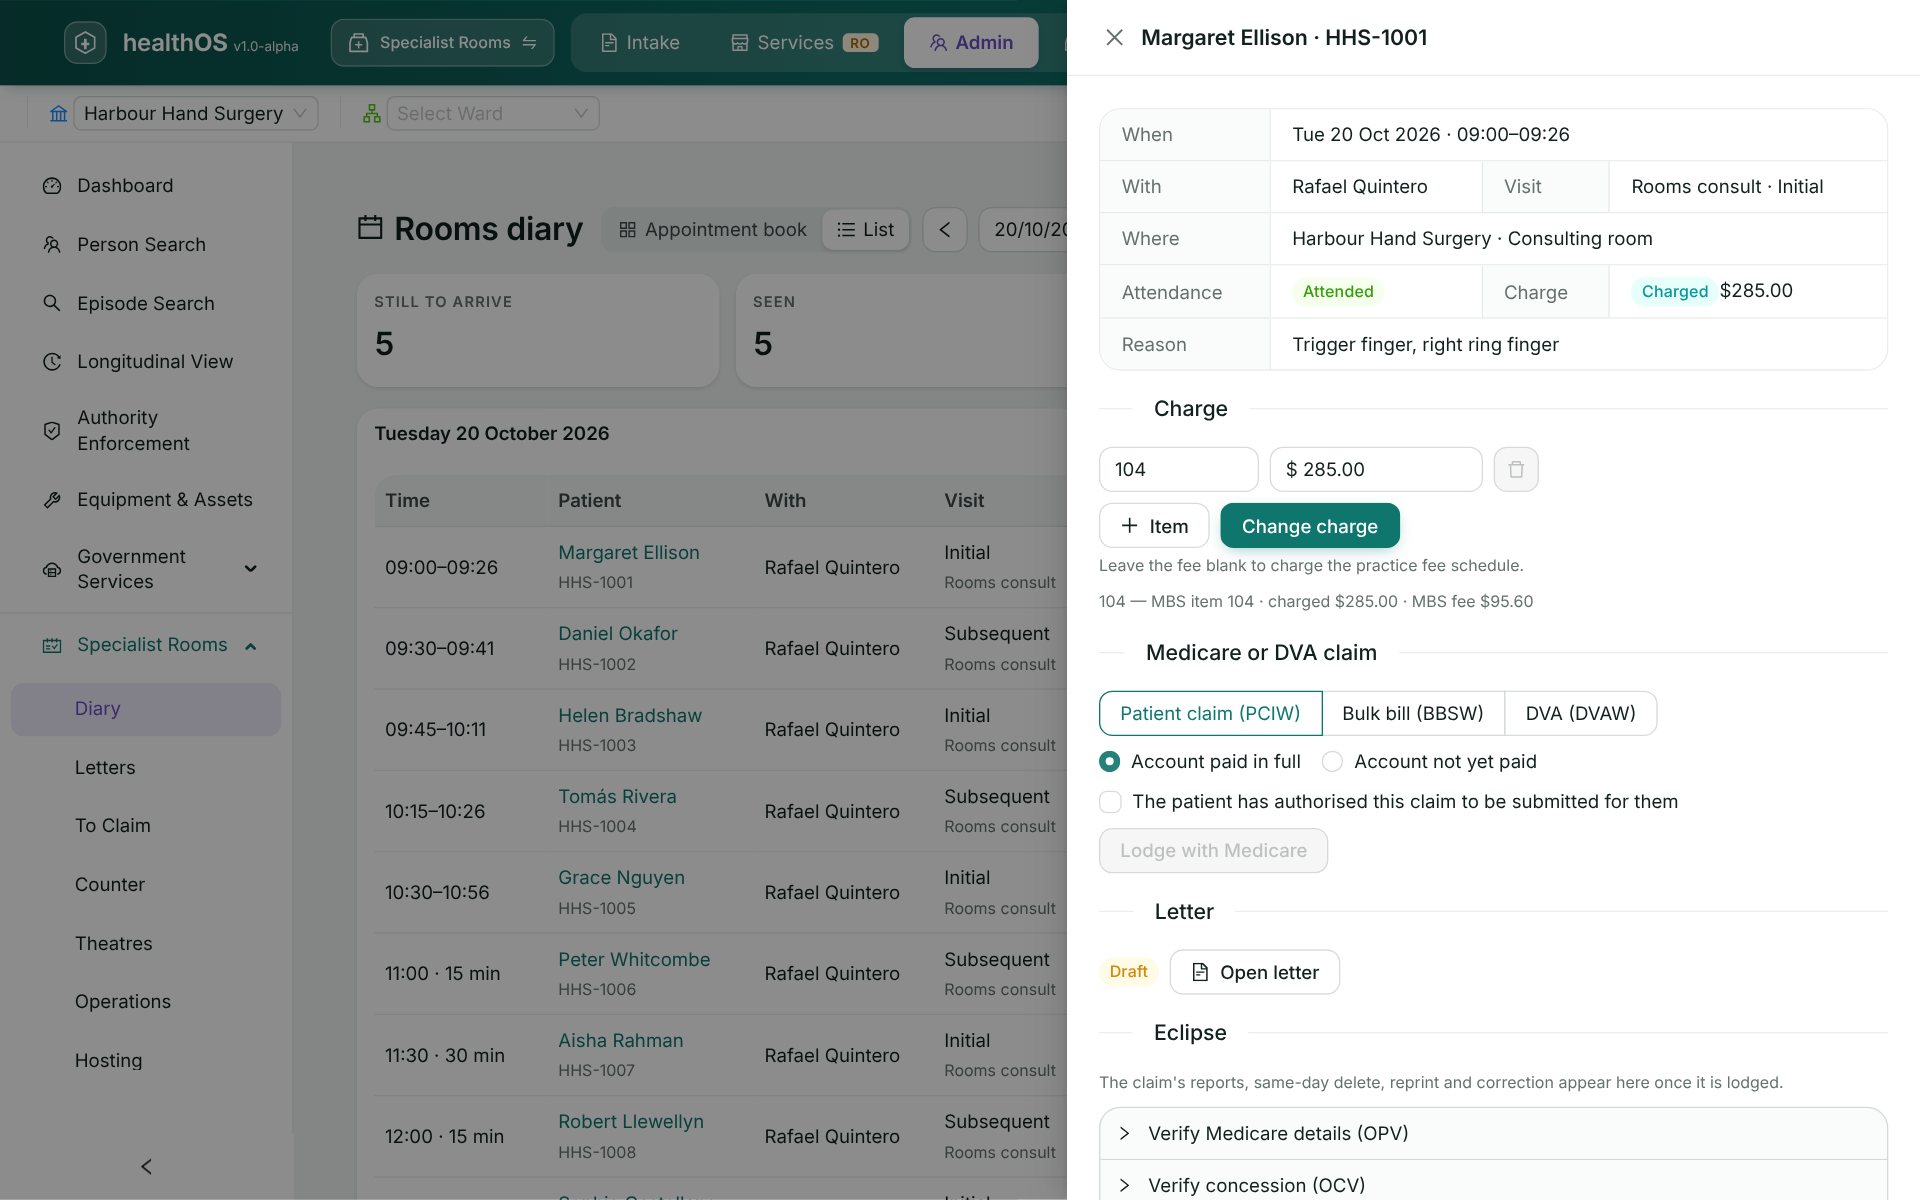1920x1200 pixels.
Task: Click the Intake document icon
Action: coord(608,43)
